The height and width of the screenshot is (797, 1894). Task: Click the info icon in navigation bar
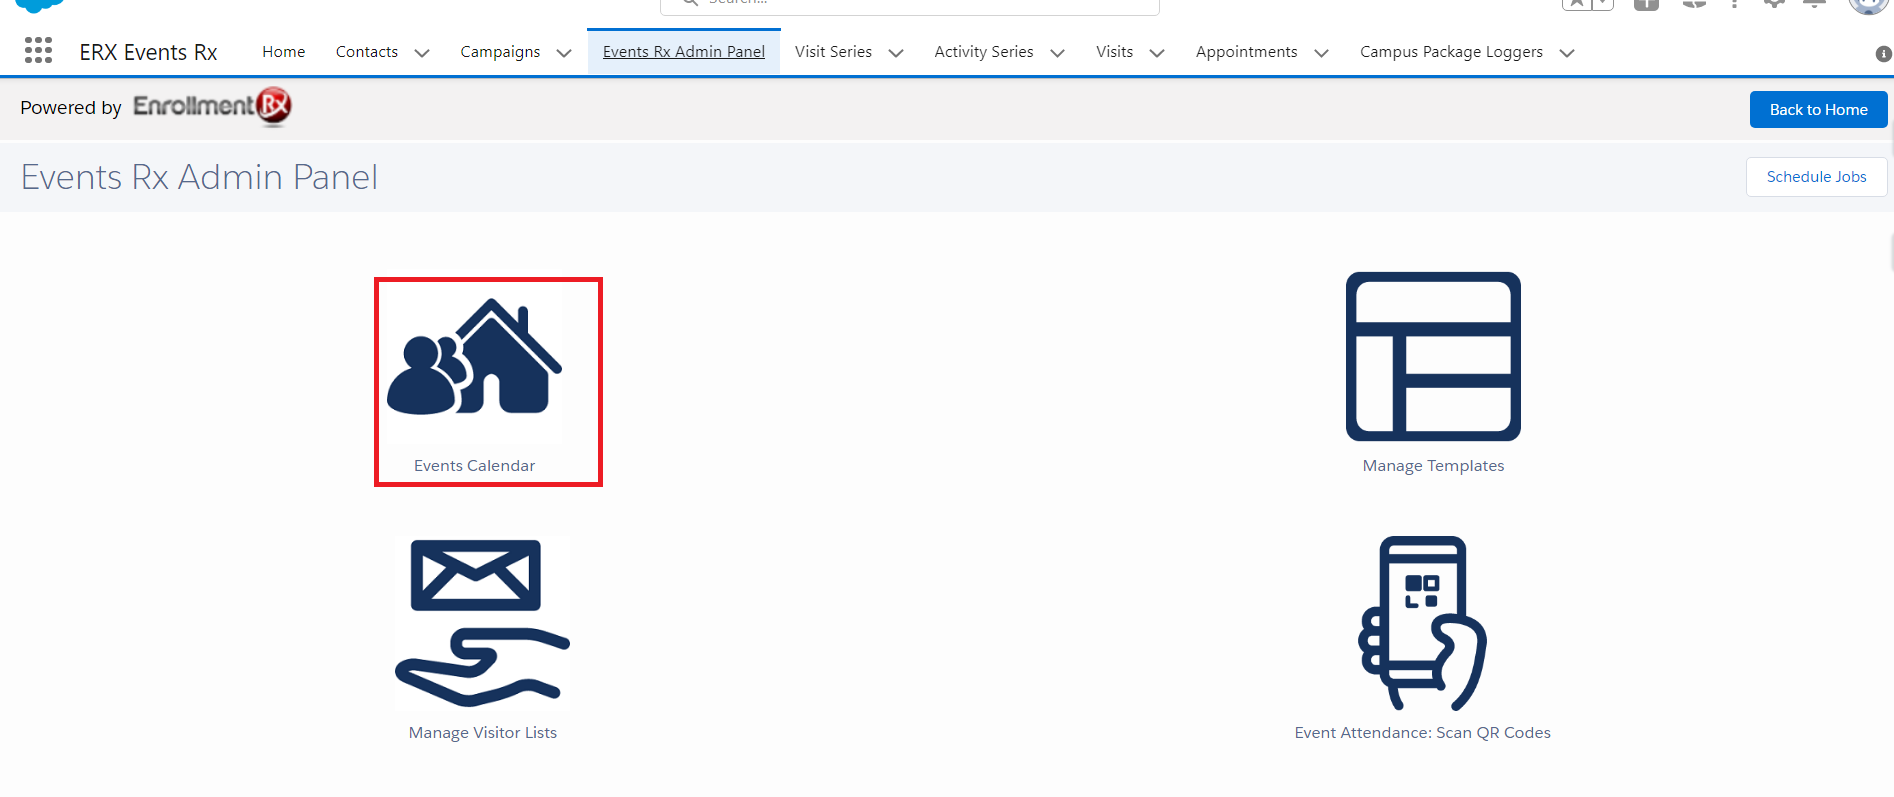[1883, 54]
